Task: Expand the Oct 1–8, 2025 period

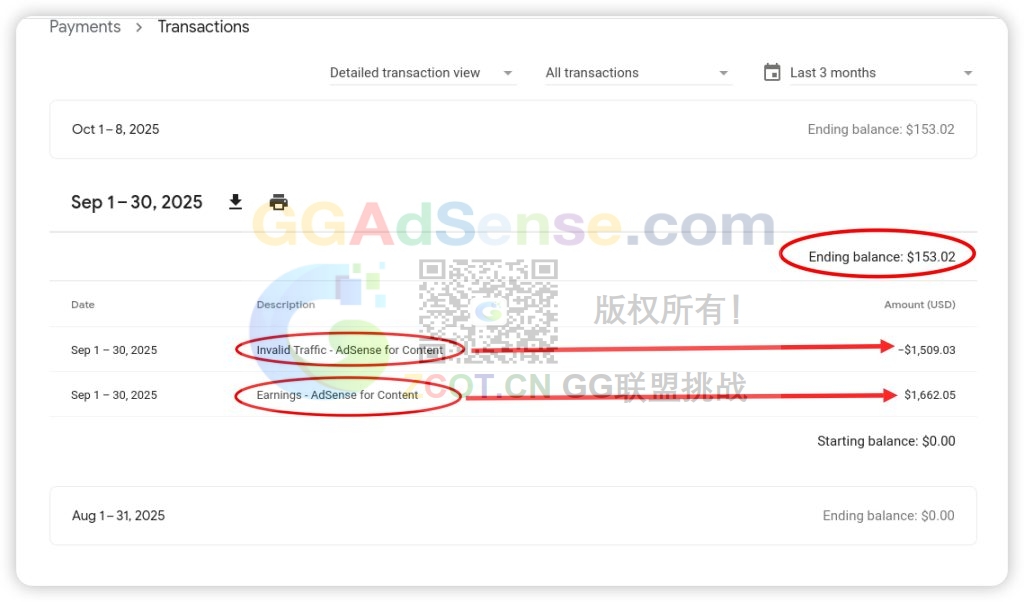Action: pyautogui.click(x=513, y=129)
